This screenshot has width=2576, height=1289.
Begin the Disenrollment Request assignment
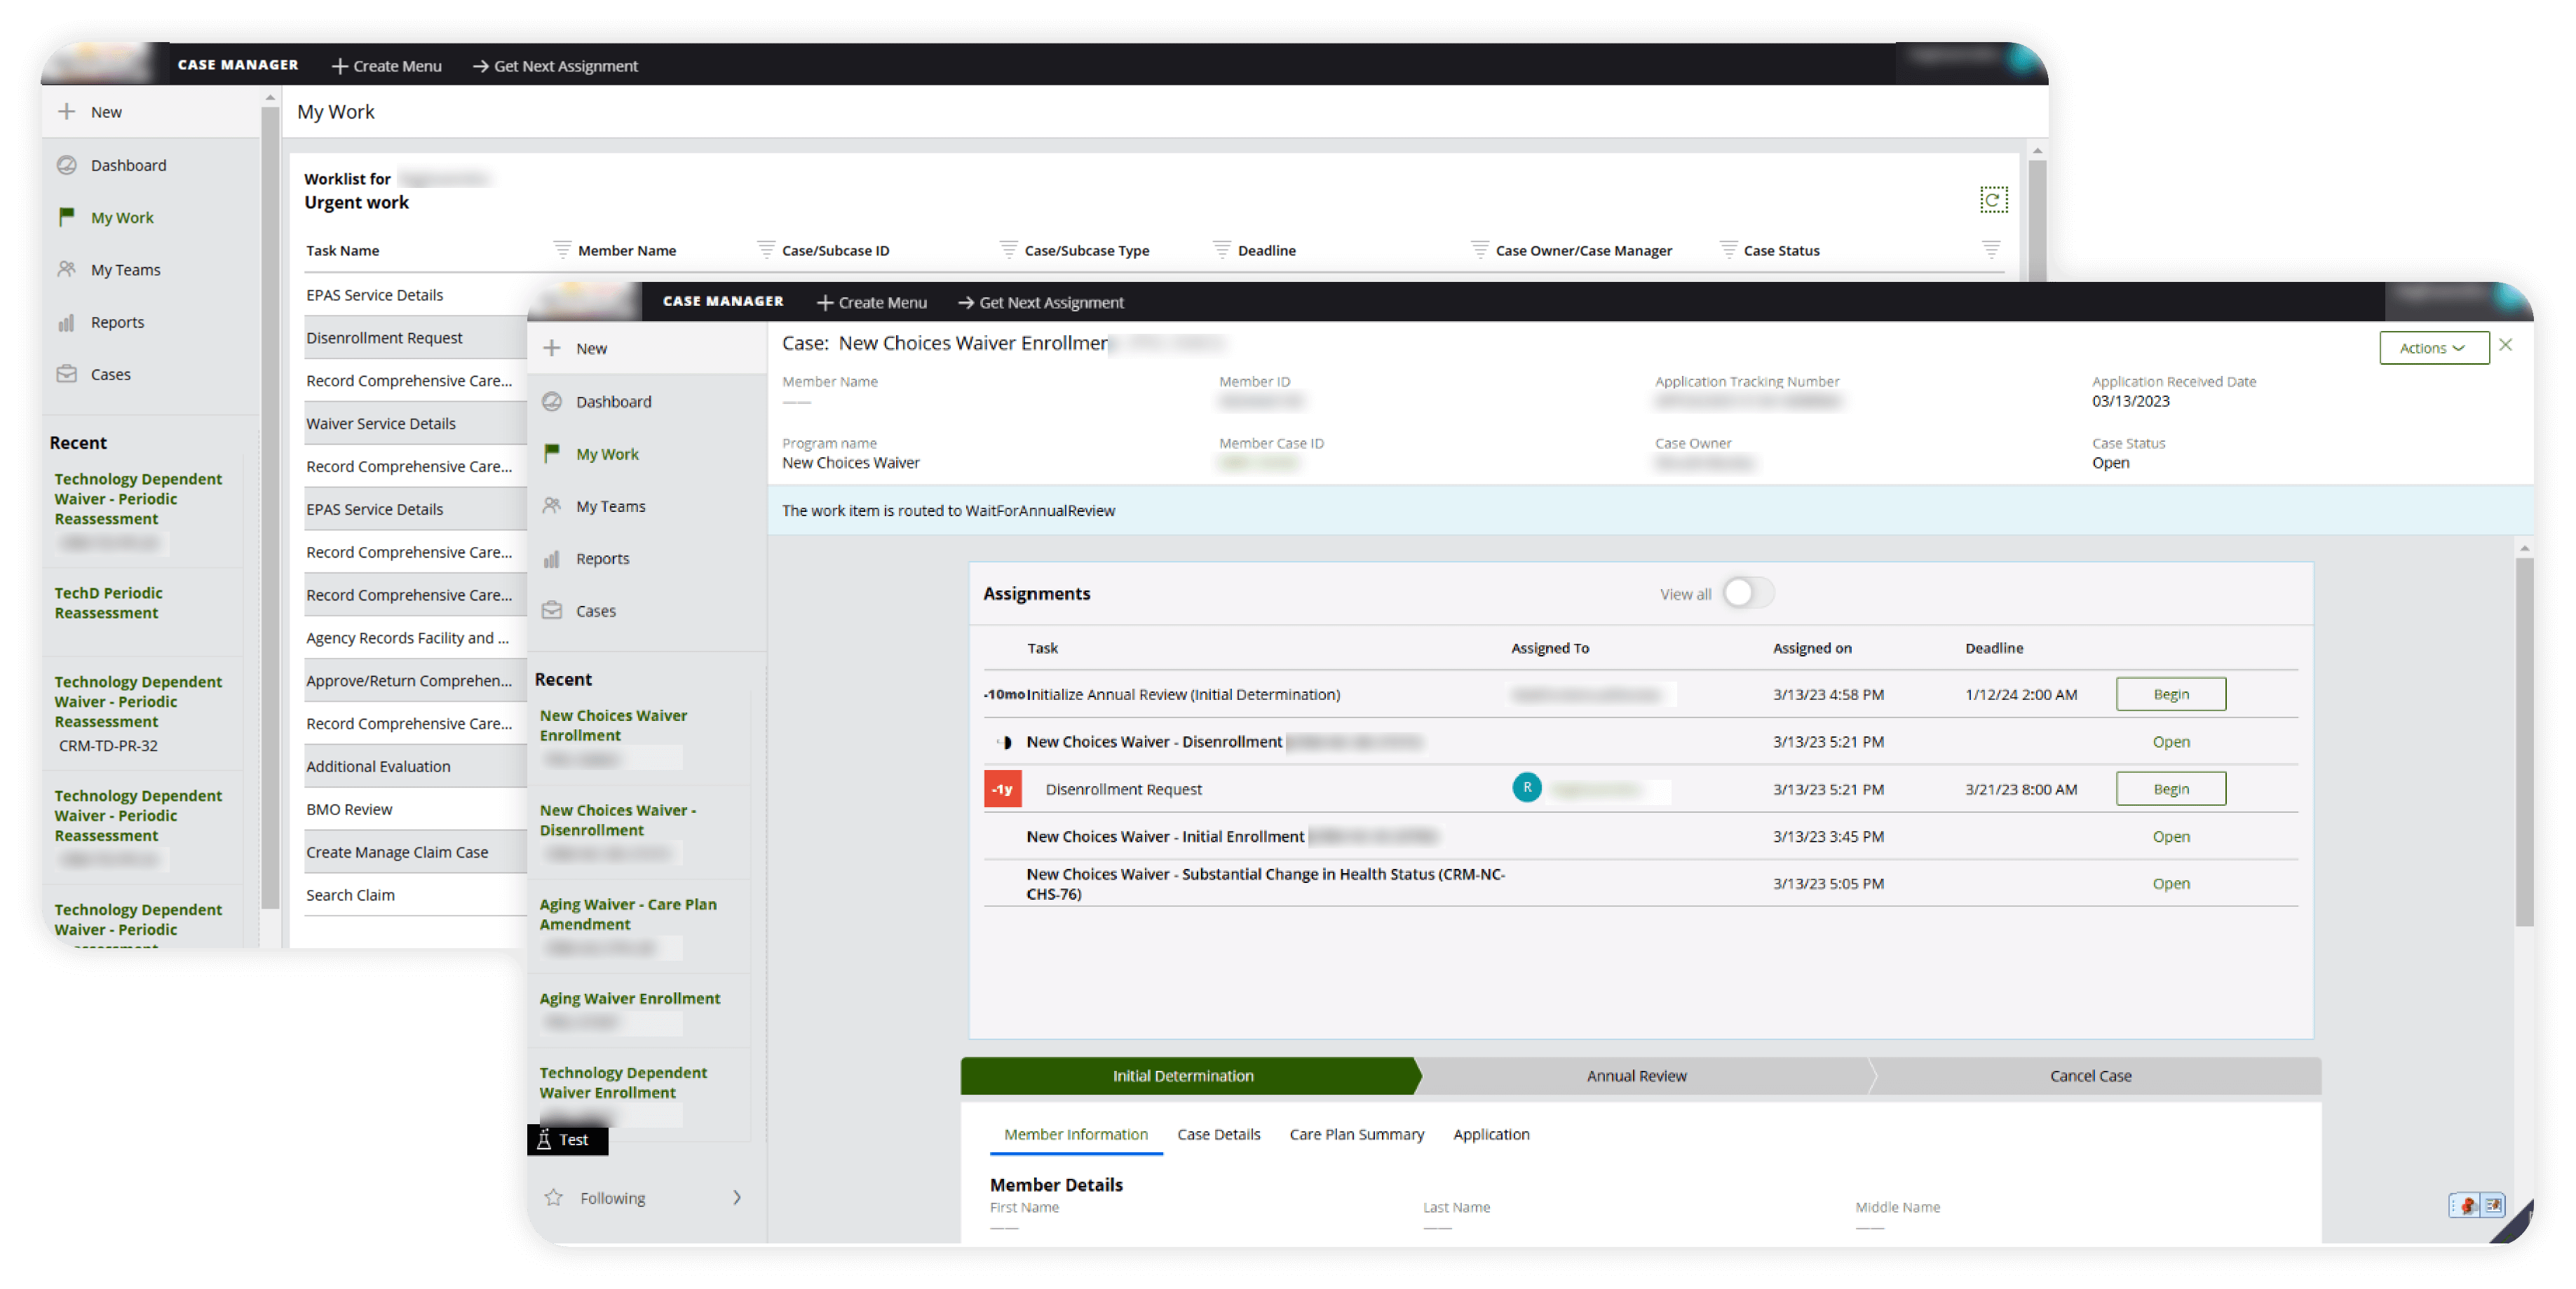point(2170,789)
